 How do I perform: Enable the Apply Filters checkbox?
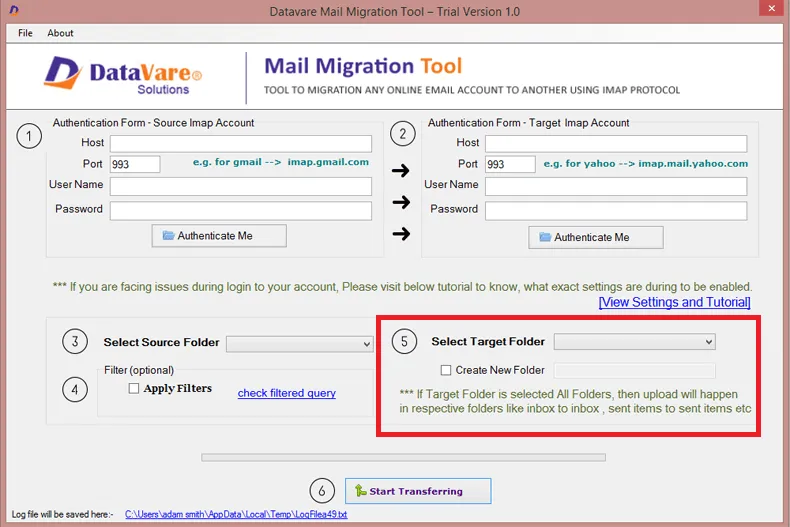pos(134,388)
